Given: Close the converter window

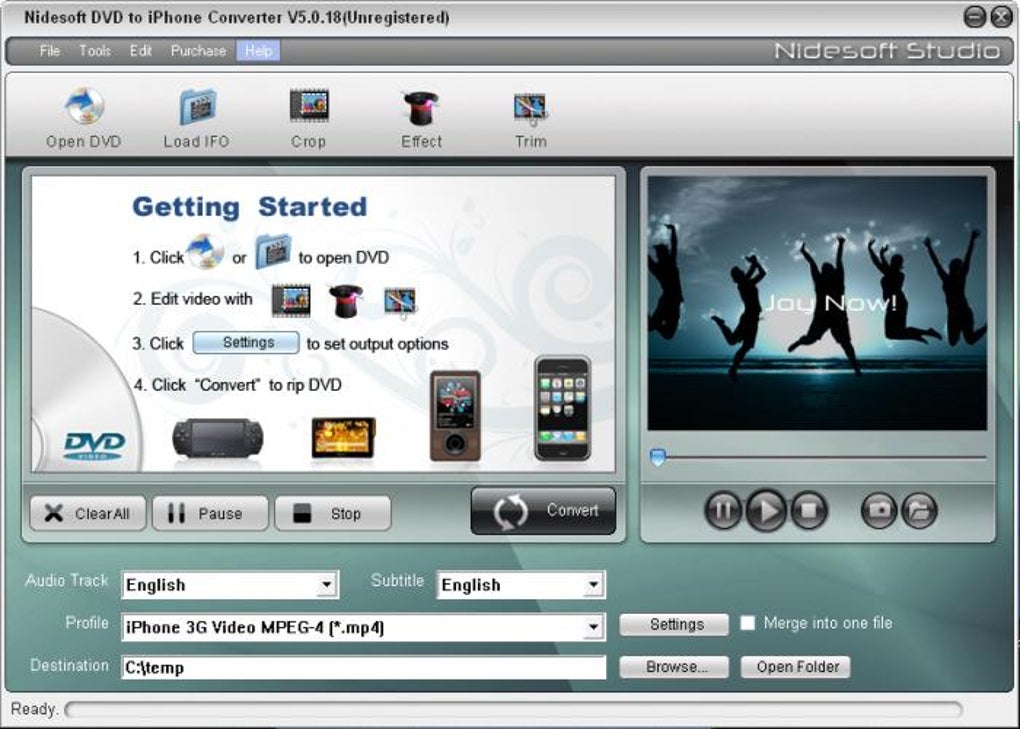Looking at the screenshot, I should tap(1001, 17).
